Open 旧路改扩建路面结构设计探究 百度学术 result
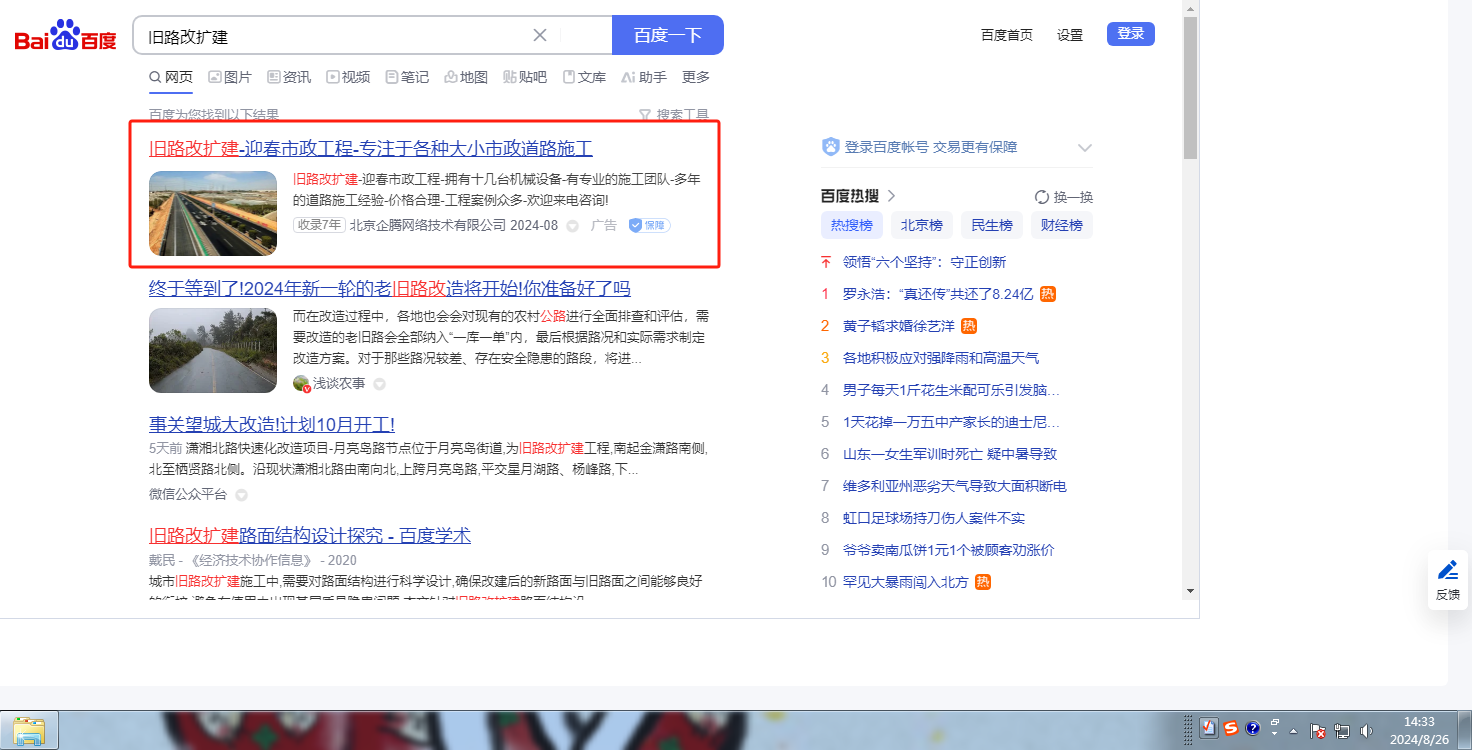The image size is (1472, 750). point(310,535)
